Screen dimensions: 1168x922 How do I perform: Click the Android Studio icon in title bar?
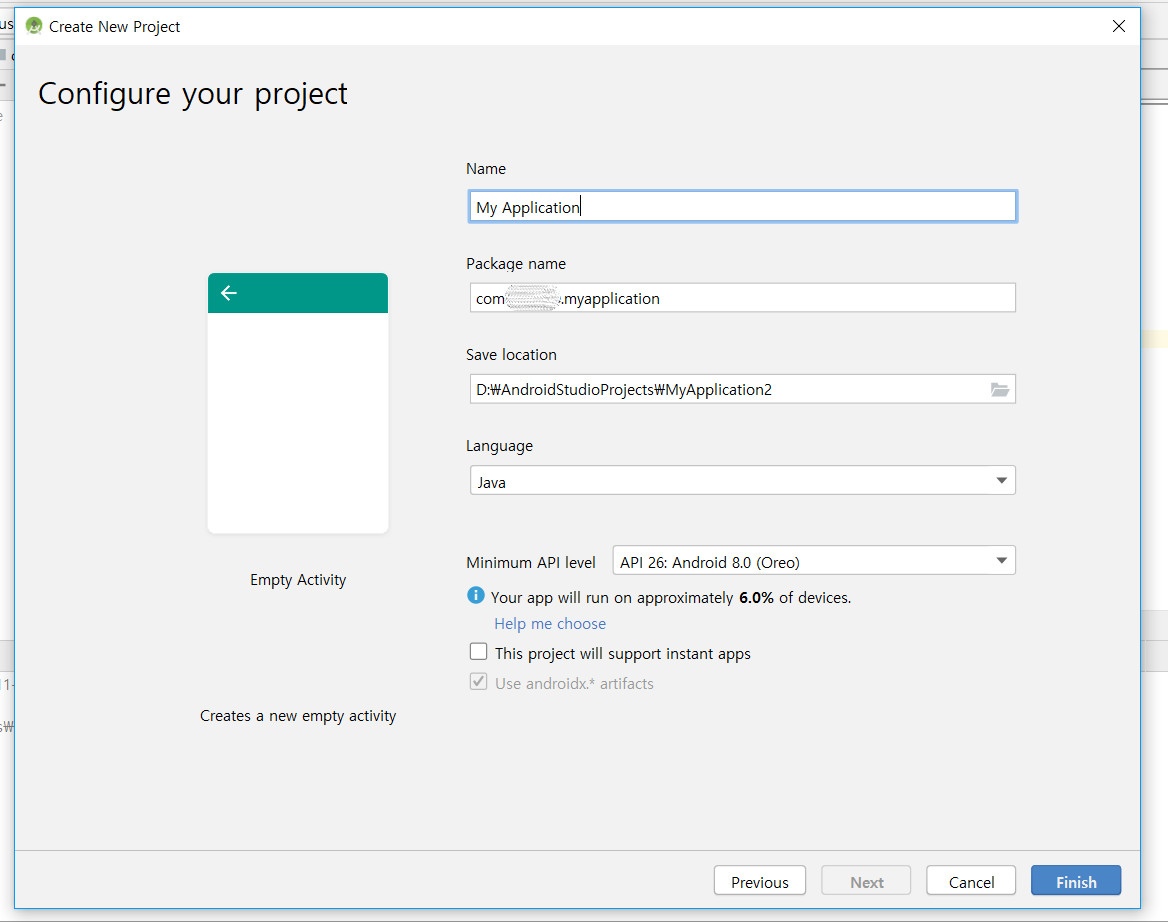[34, 26]
